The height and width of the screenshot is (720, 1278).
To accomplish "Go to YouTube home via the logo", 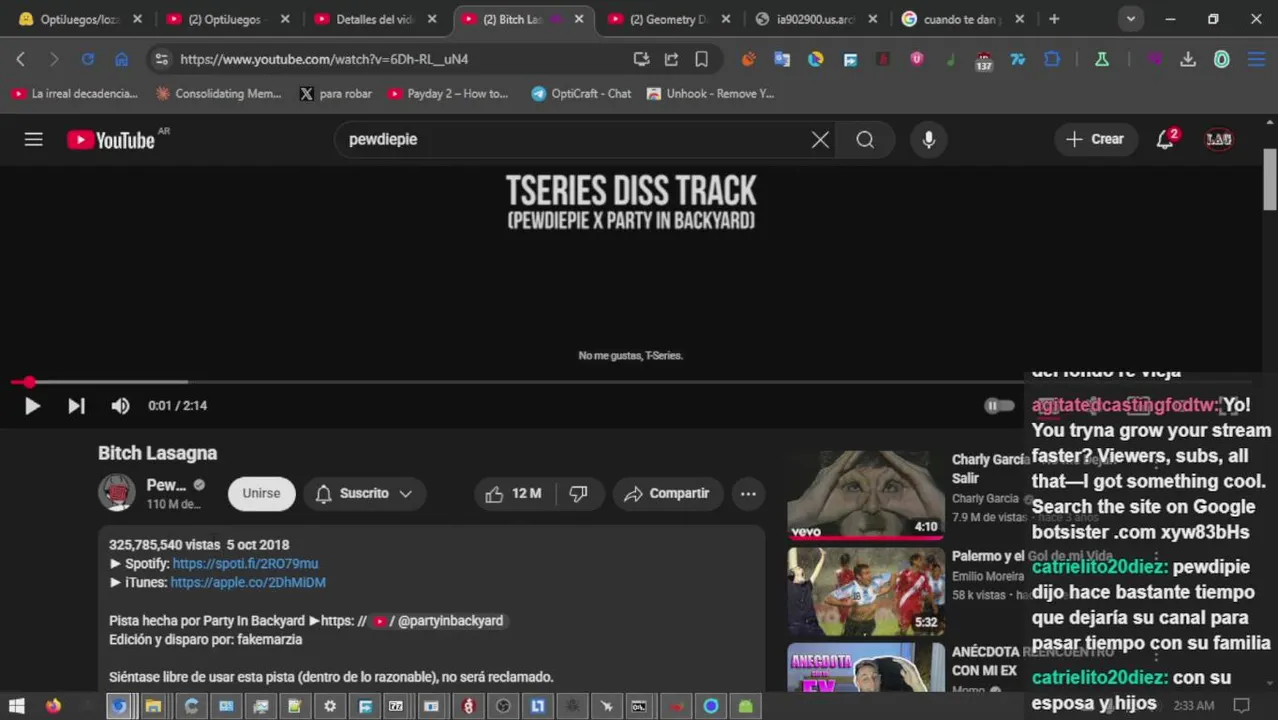I will coord(111,140).
